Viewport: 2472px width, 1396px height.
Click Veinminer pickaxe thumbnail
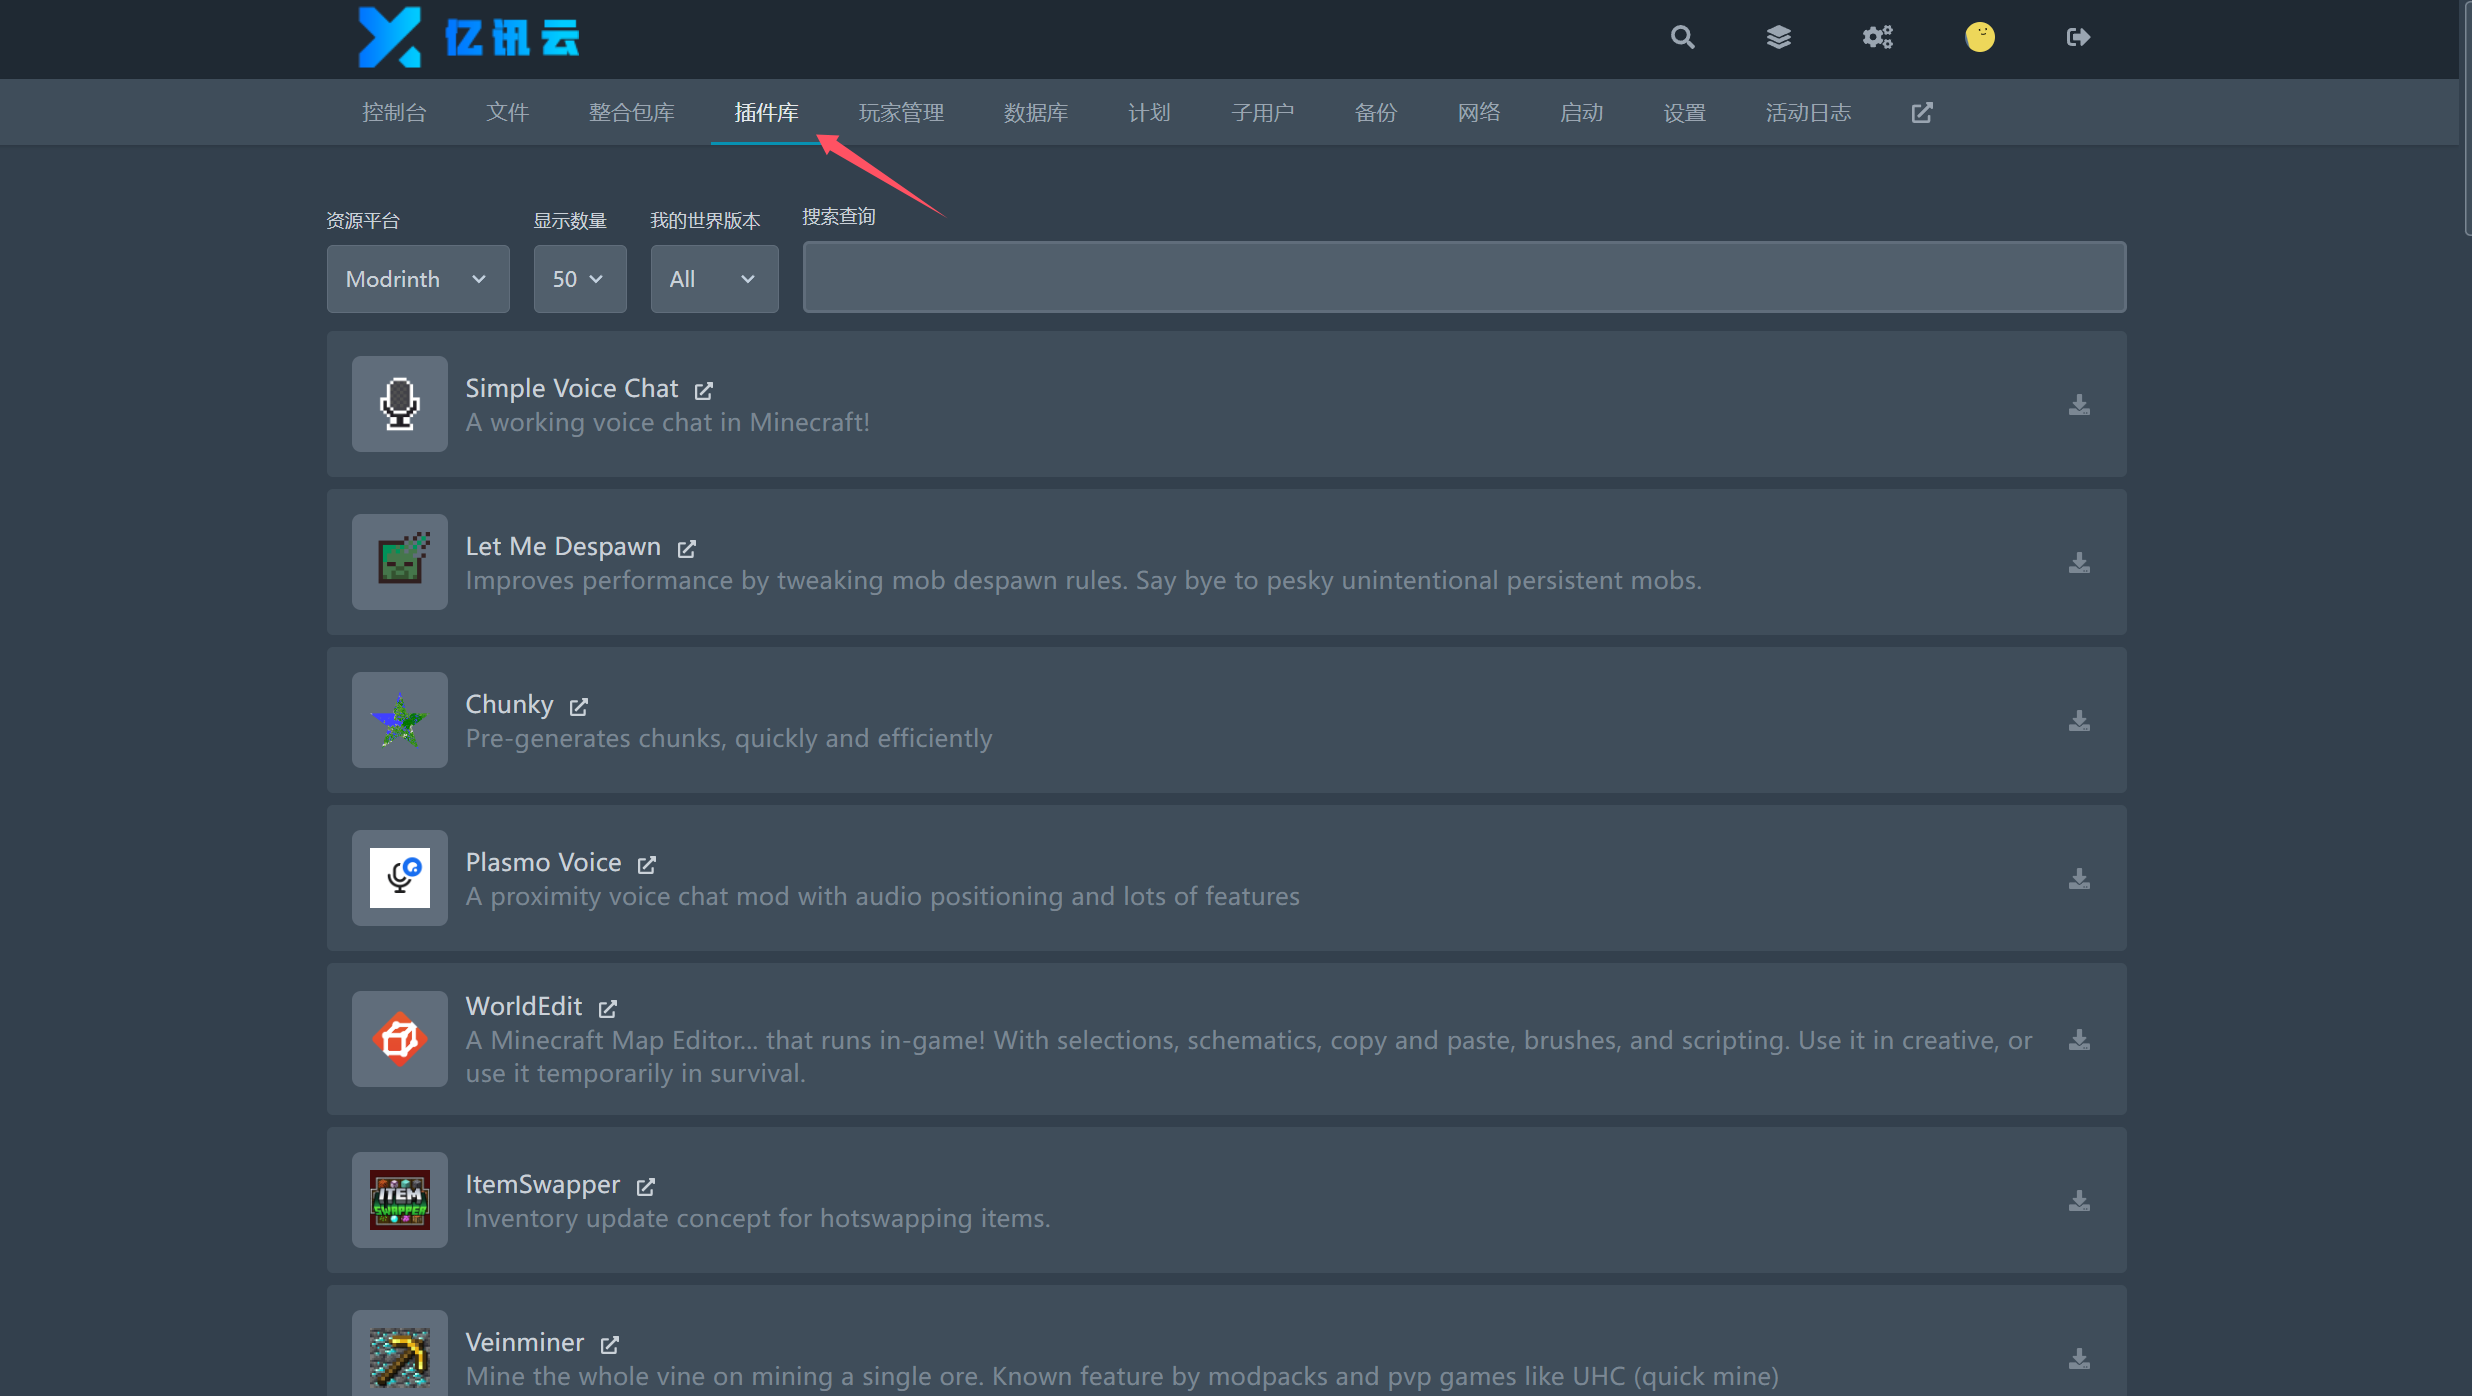(399, 1355)
